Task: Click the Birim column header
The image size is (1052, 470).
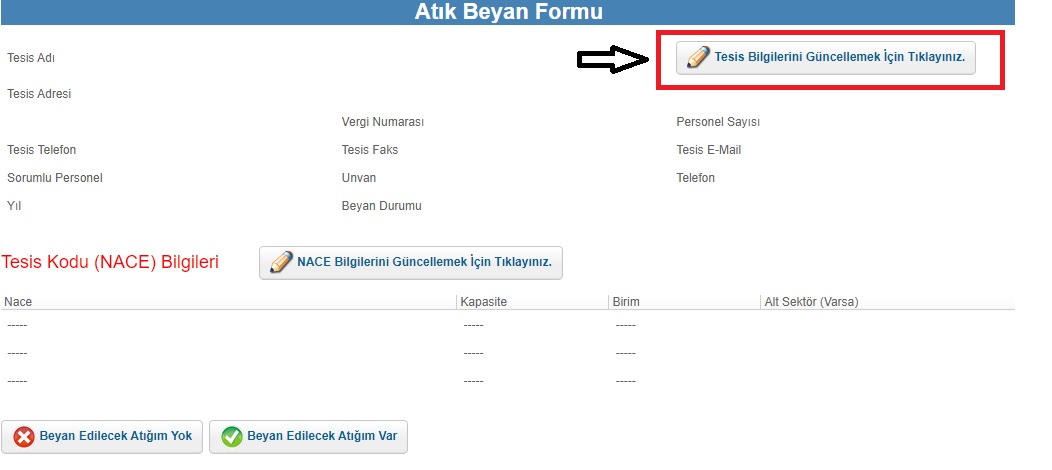Action: click(626, 302)
